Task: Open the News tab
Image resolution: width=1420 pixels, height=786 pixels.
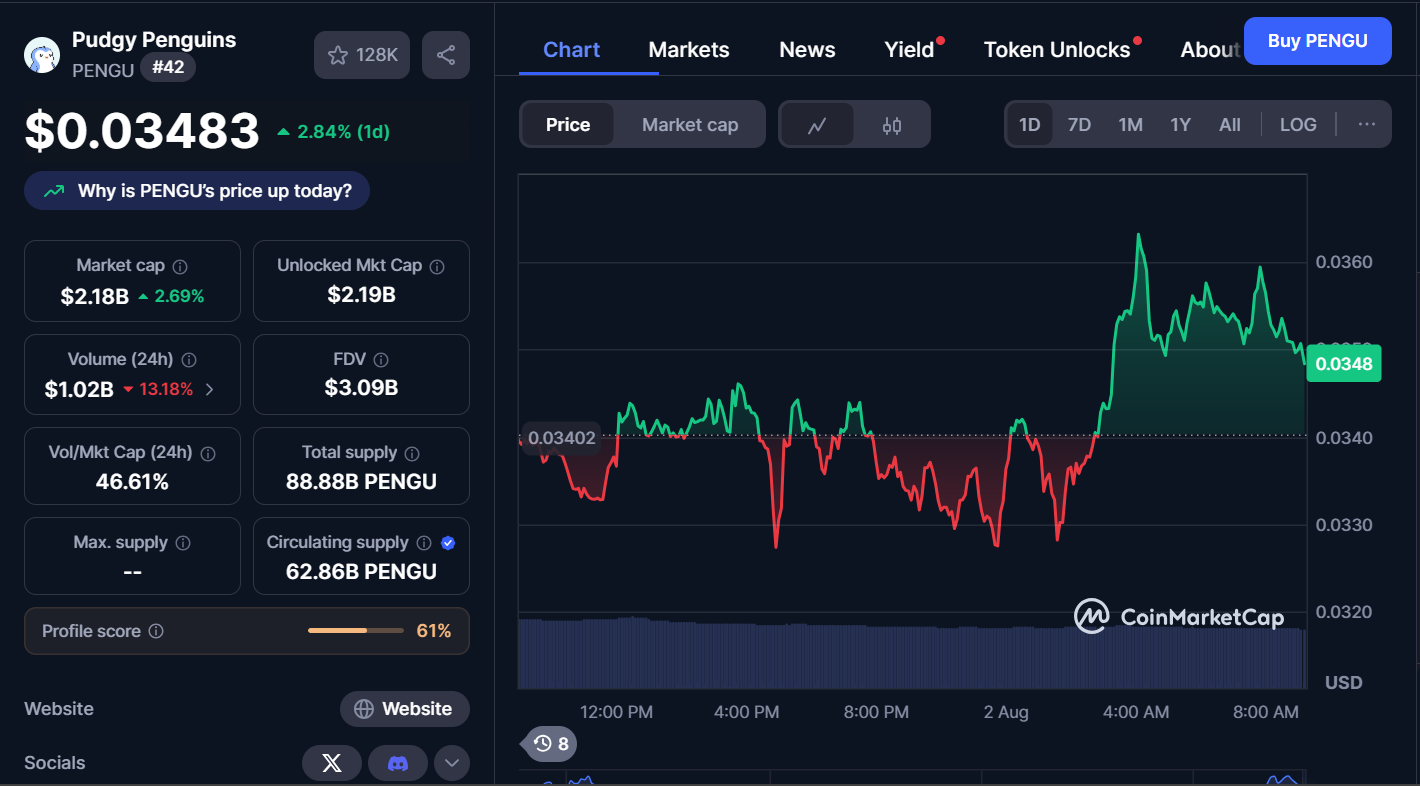Action: [x=807, y=50]
